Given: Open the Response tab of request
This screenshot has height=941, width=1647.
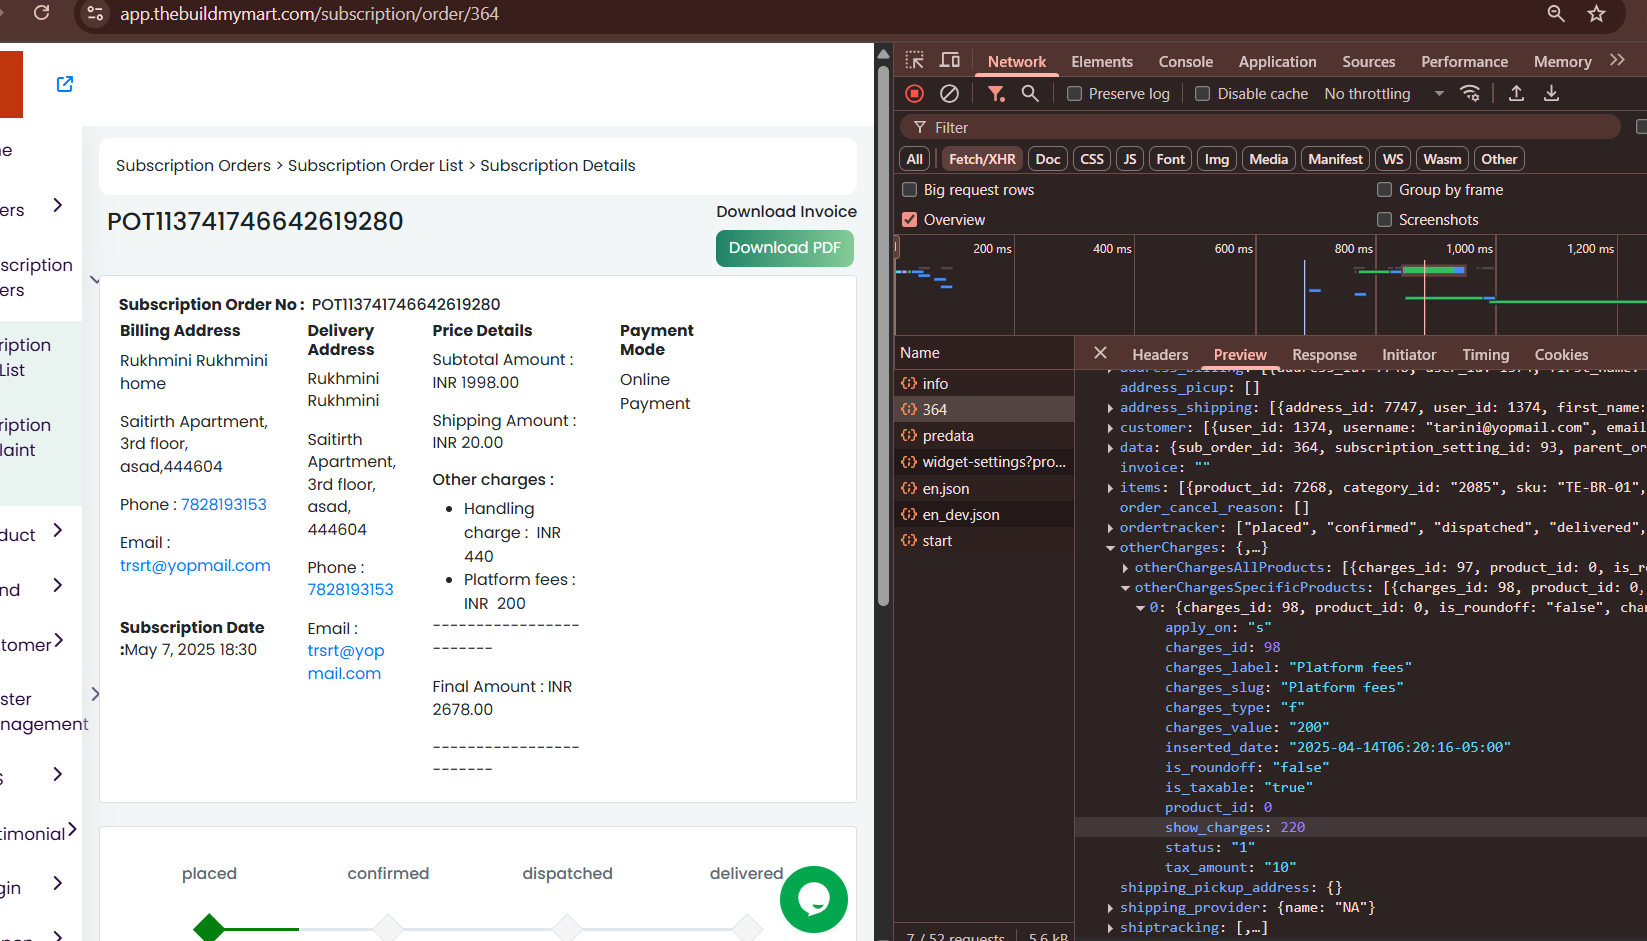Looking at the screenshot, I should tap(1324, 354).
